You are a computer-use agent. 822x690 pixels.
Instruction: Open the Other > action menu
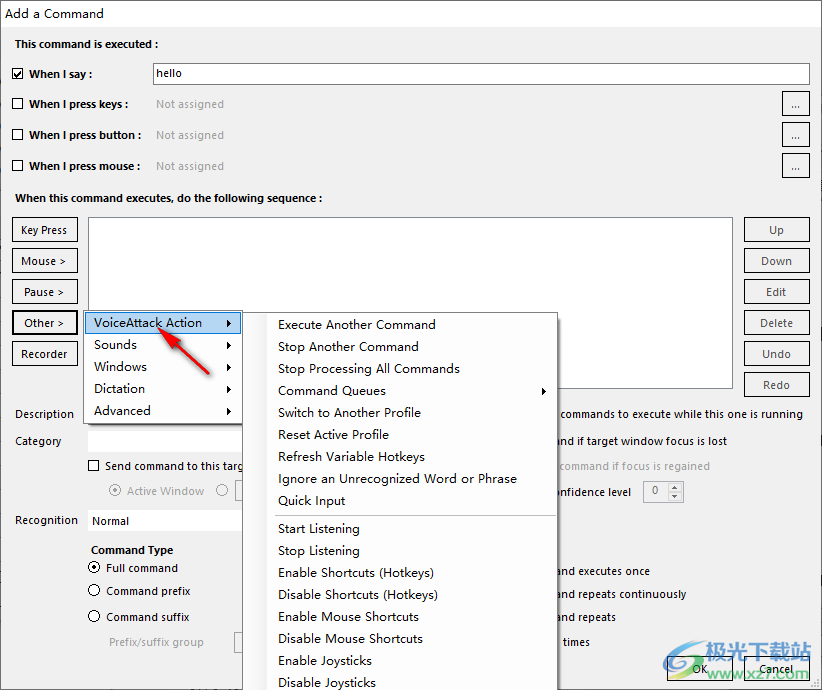tap(45, 322)
